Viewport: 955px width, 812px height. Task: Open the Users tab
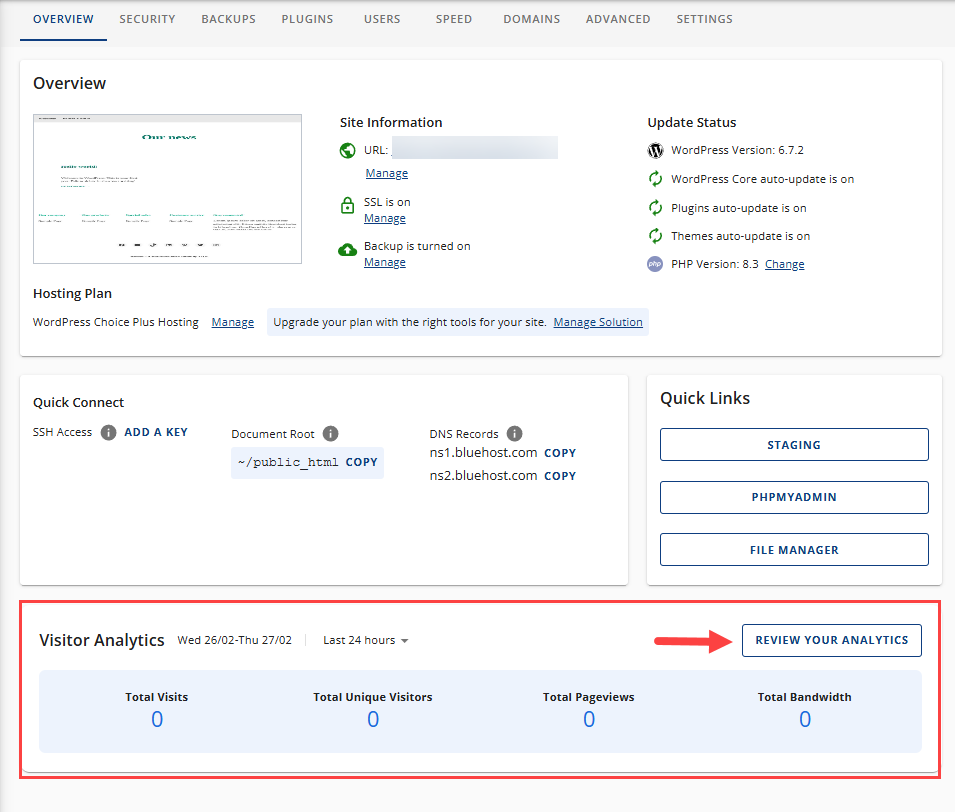click(382, 19)
